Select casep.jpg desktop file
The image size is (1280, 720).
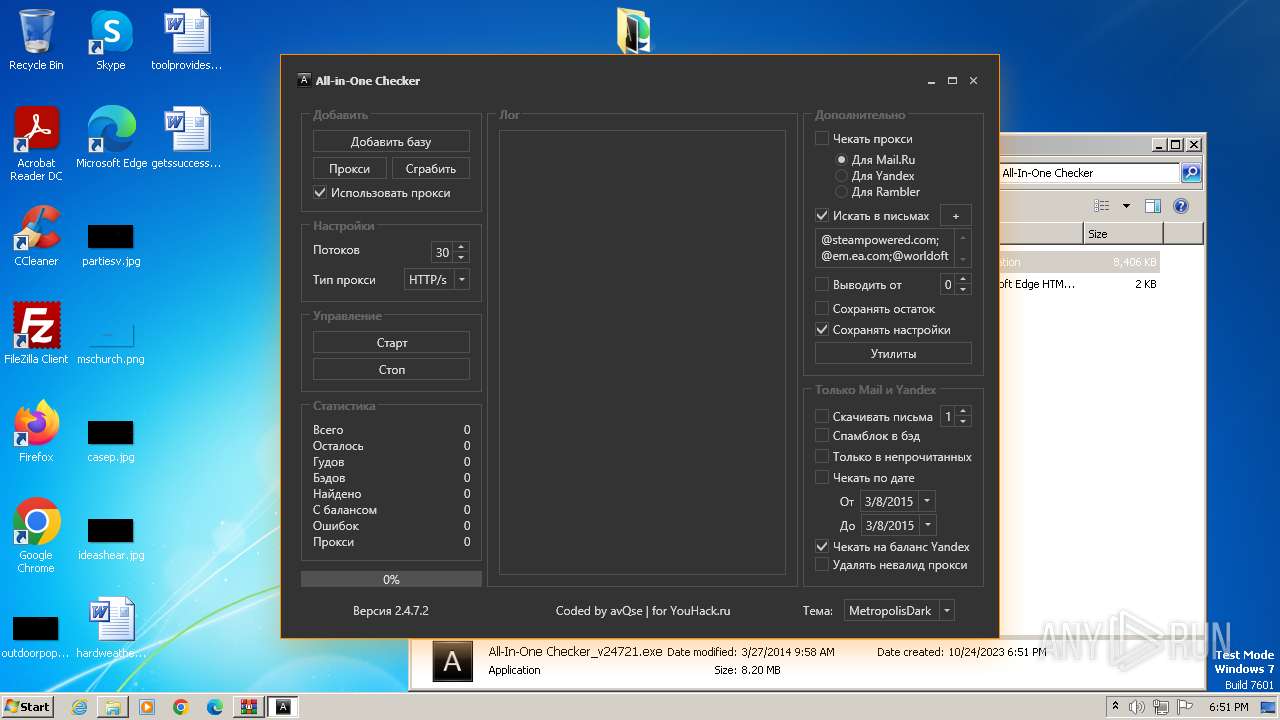coord(111,441)
